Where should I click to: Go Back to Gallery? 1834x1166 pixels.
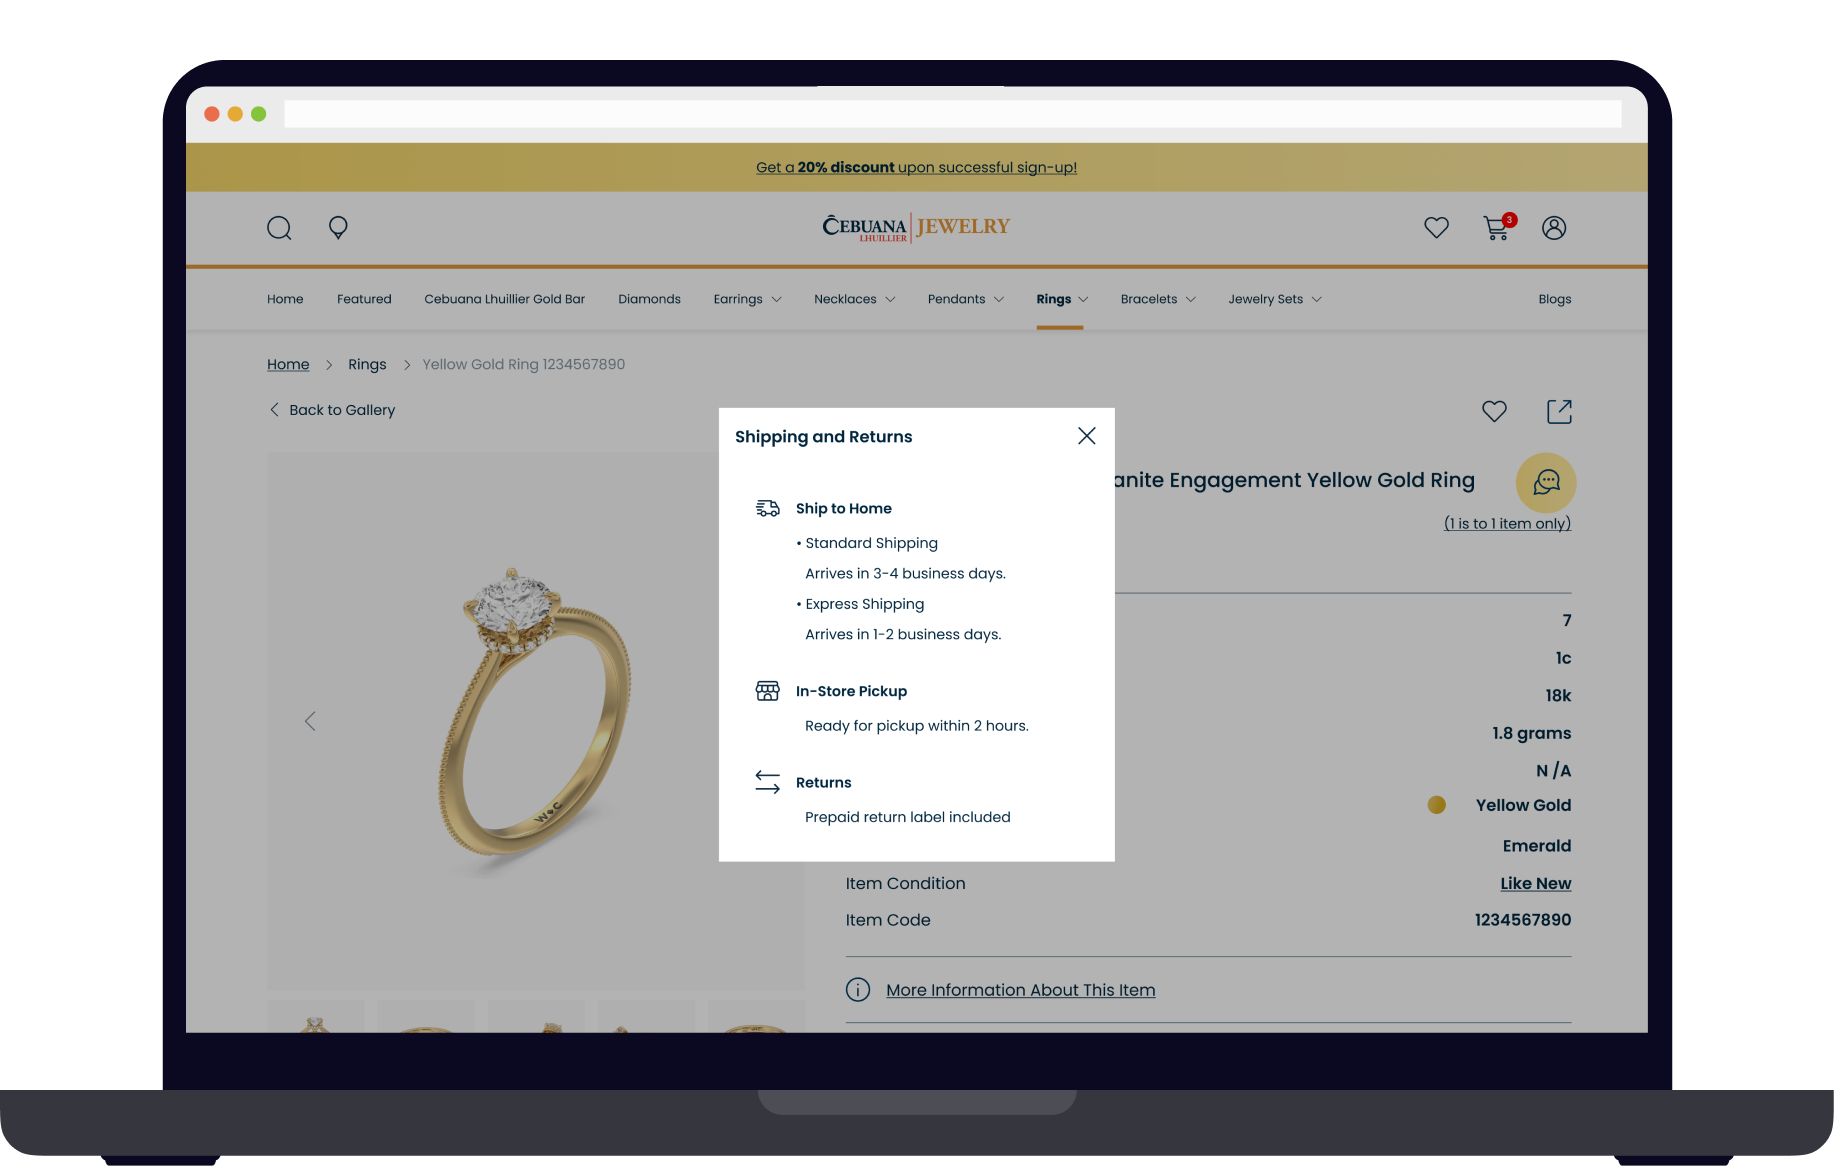[332, 410]
